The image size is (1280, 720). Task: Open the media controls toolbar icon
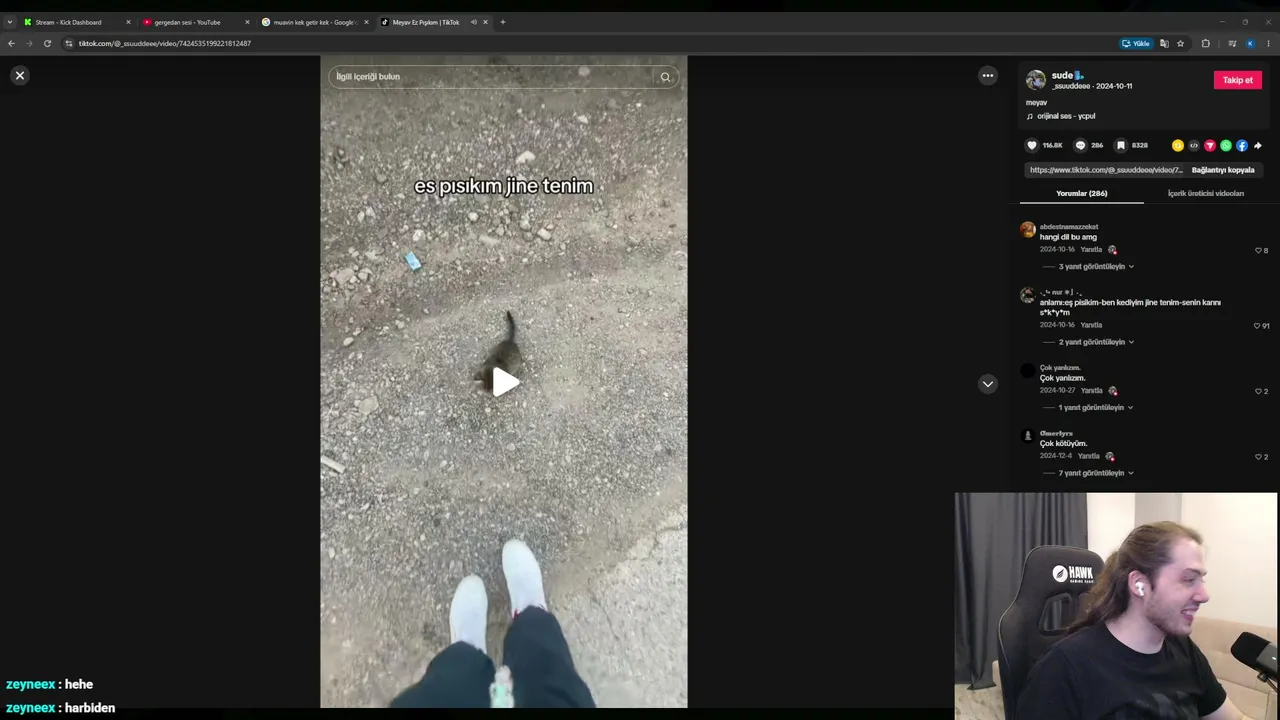click(1232, 44)
